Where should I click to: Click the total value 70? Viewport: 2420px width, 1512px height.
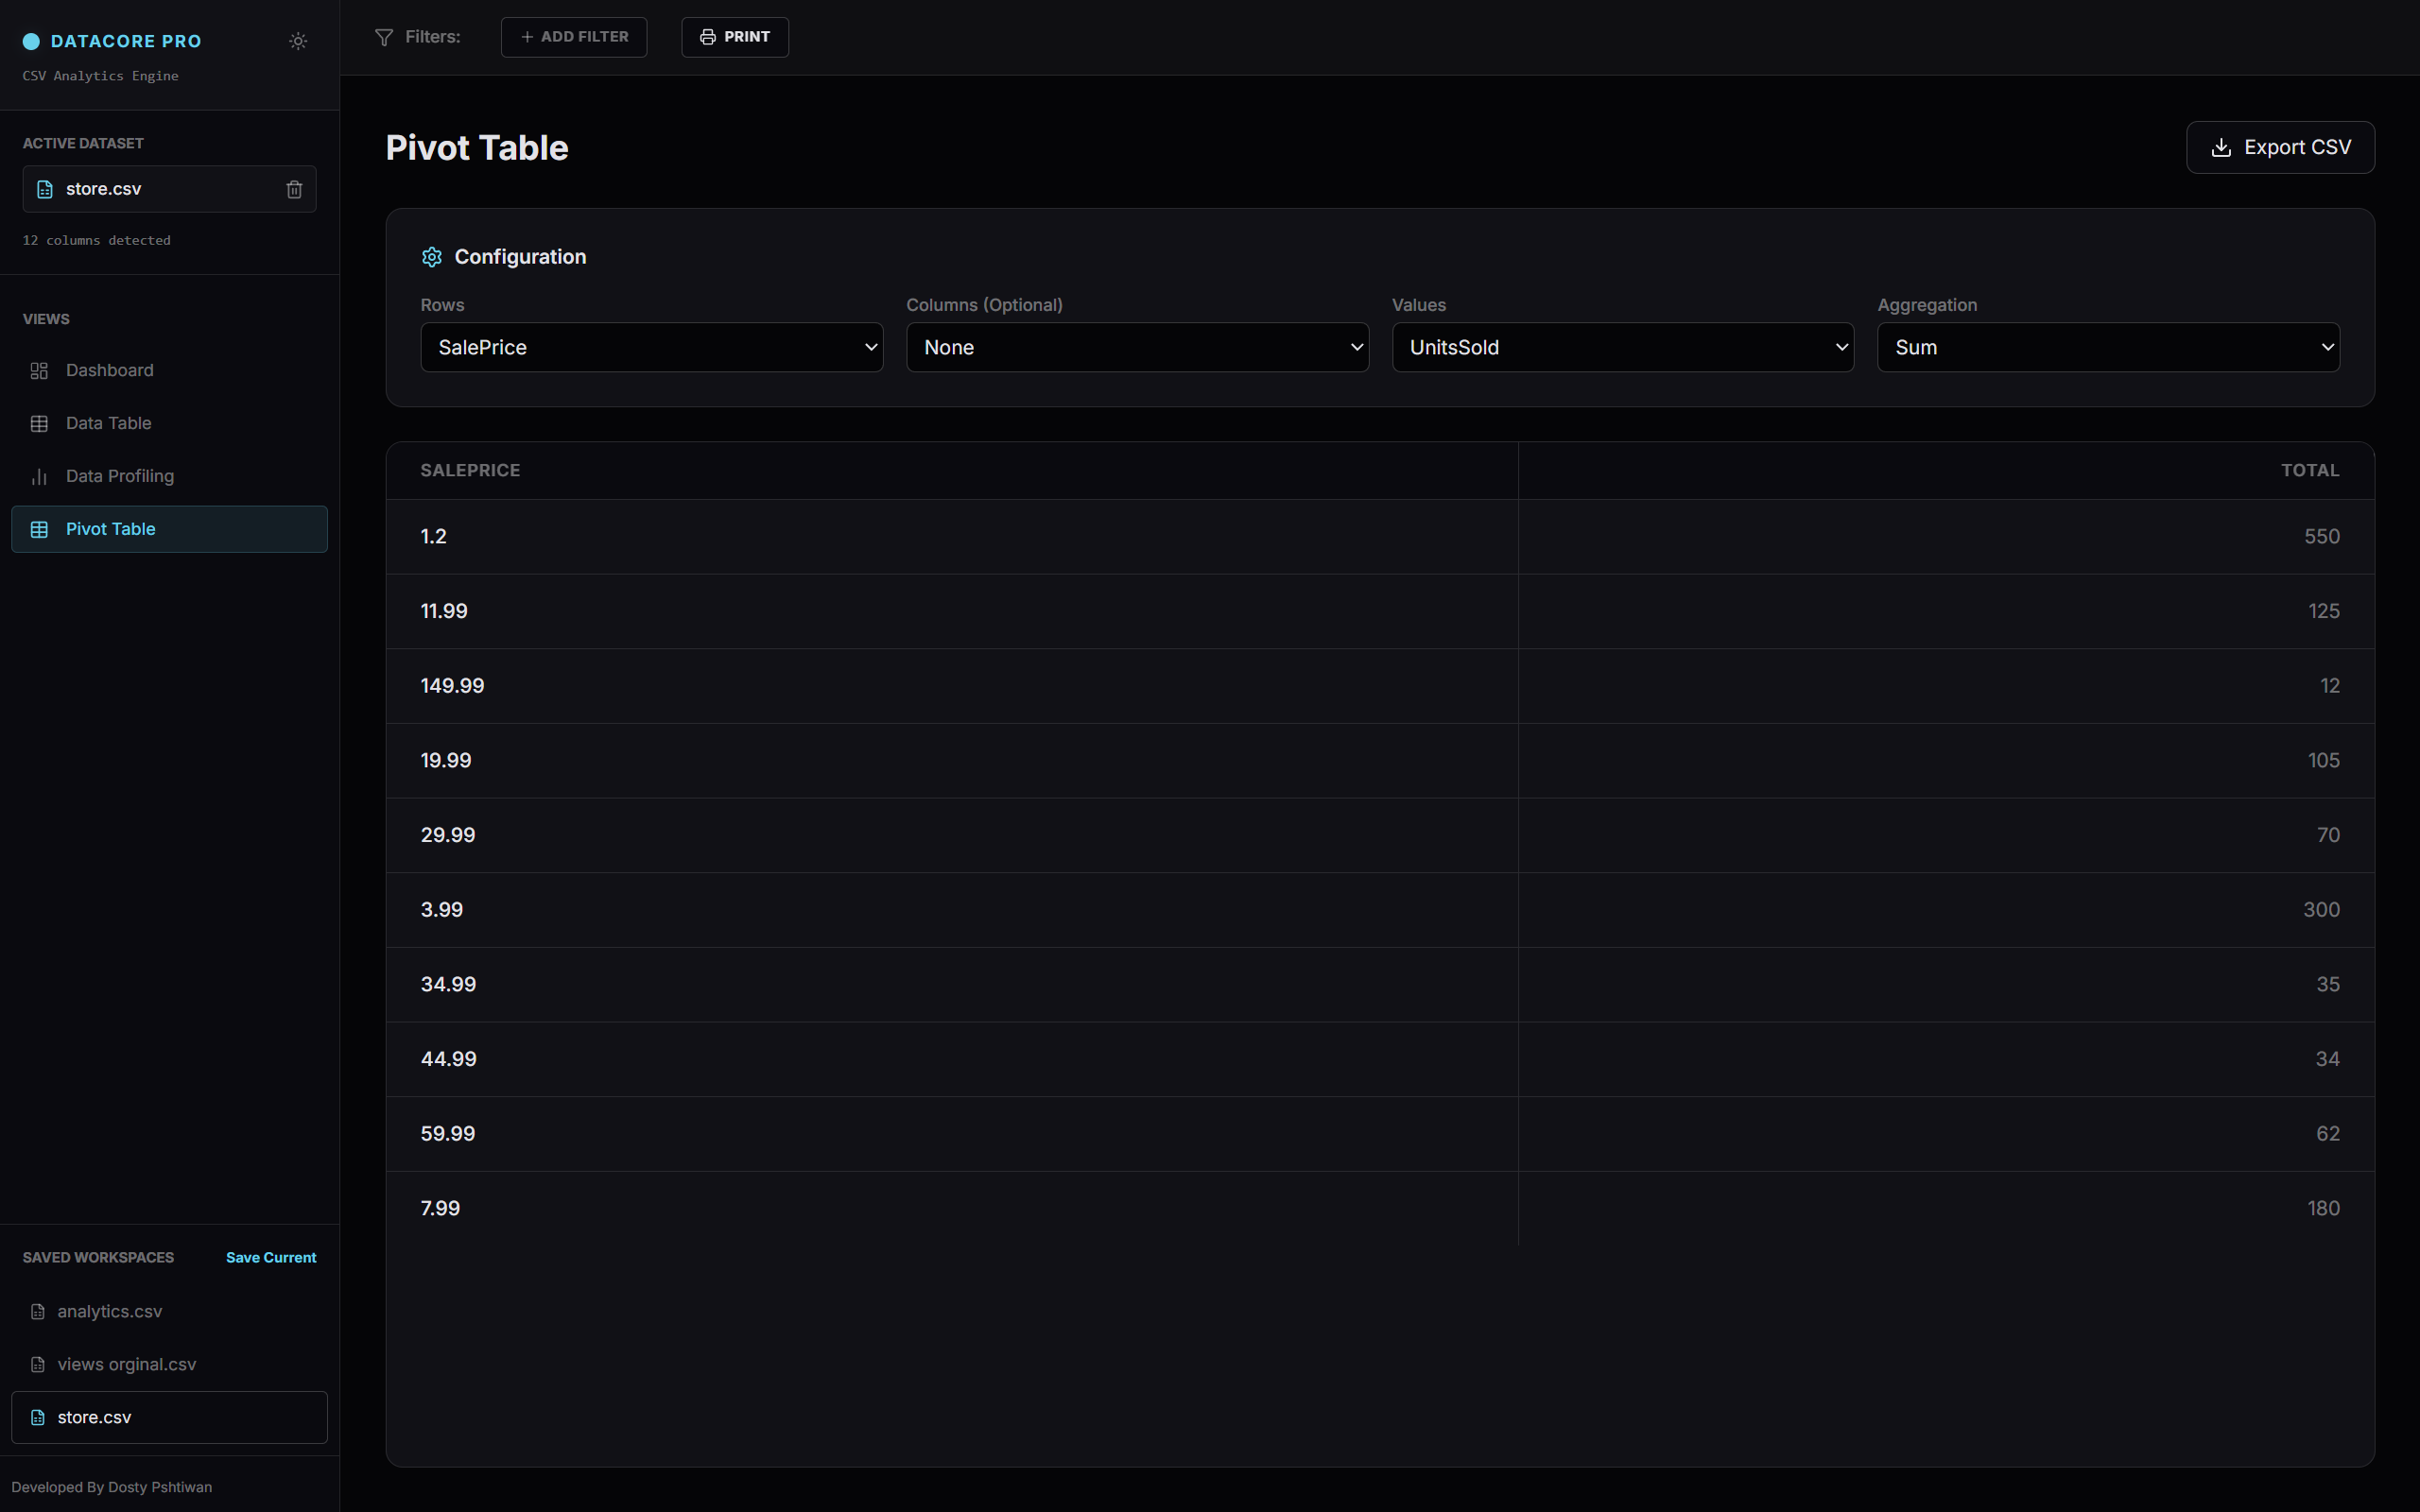click(2328, 835)
